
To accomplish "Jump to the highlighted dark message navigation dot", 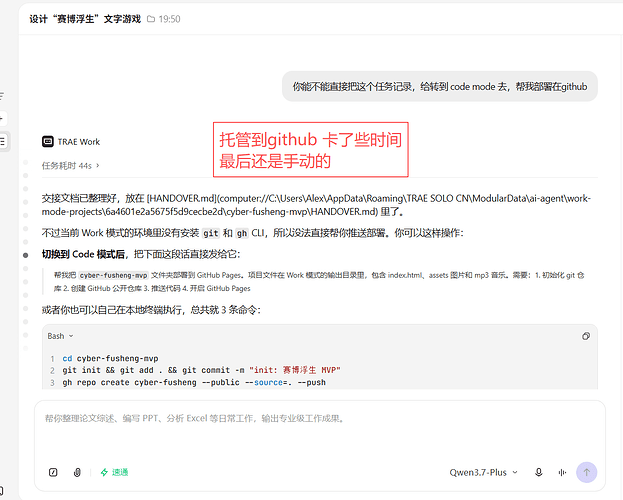I will click(x=25, y=255).
